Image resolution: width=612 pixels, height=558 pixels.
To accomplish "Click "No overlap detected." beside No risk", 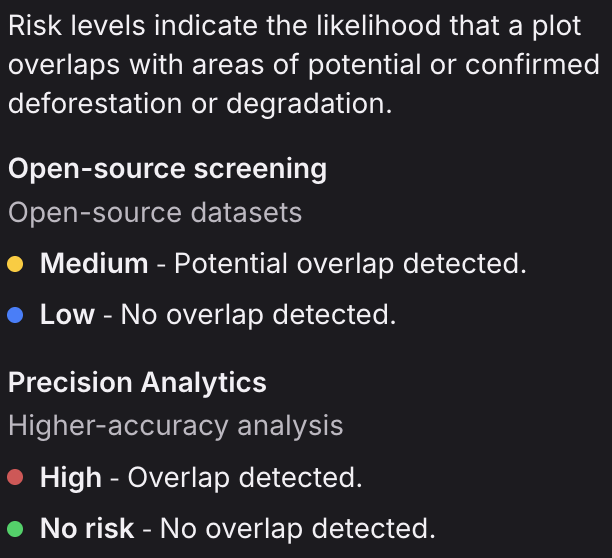I will pos(298,527).
